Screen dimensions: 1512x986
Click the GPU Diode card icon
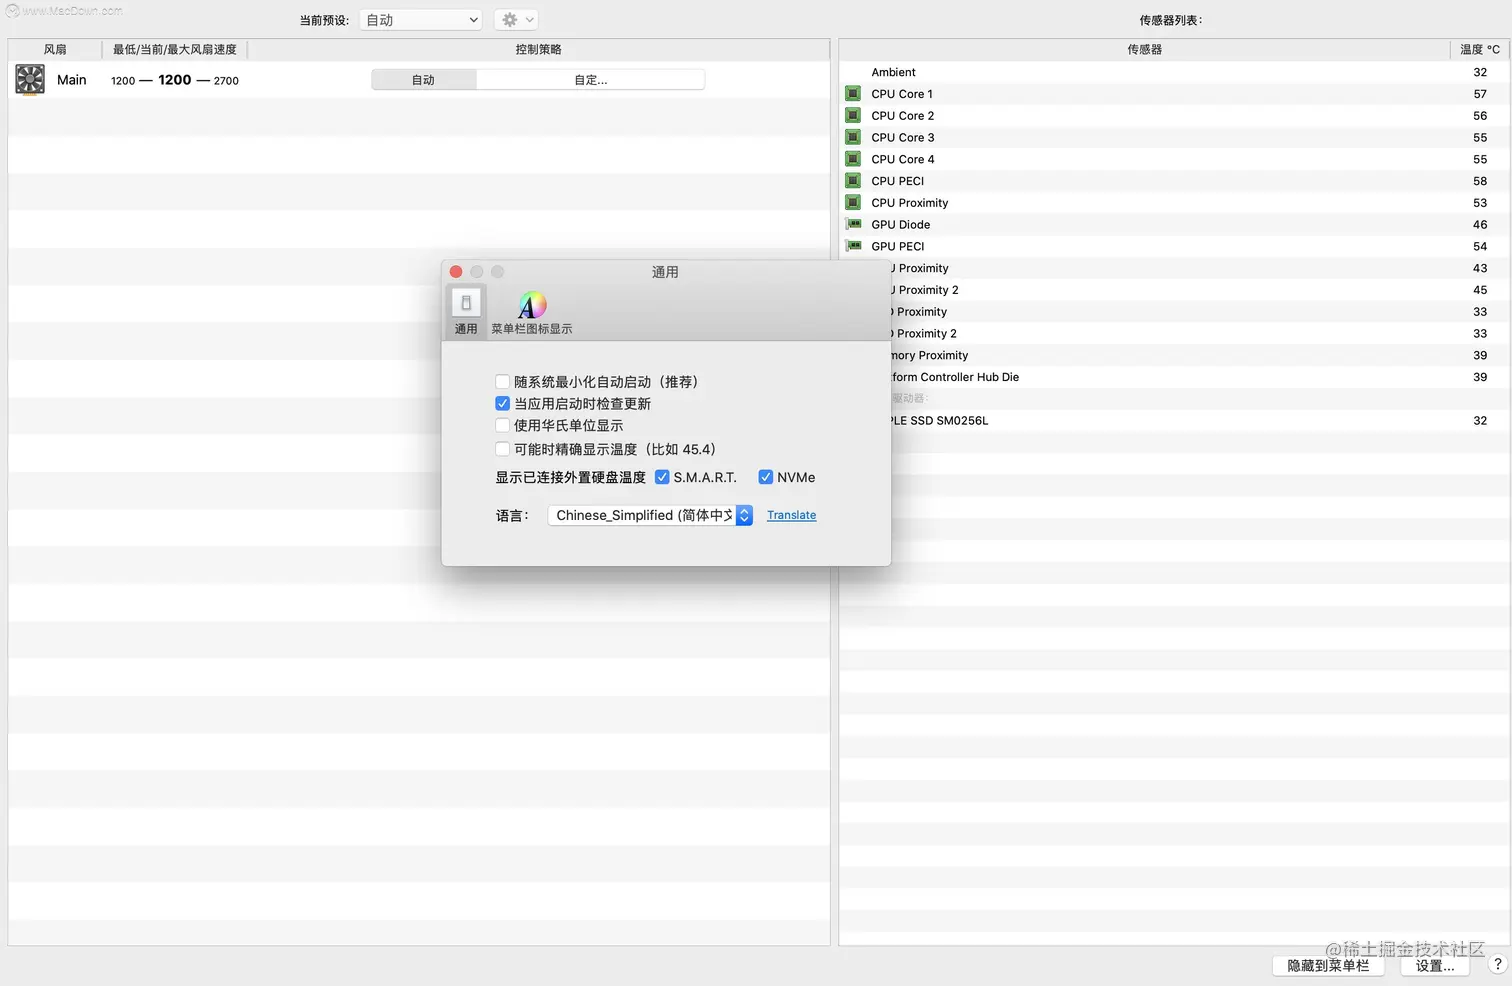click(x=854, y=224)
